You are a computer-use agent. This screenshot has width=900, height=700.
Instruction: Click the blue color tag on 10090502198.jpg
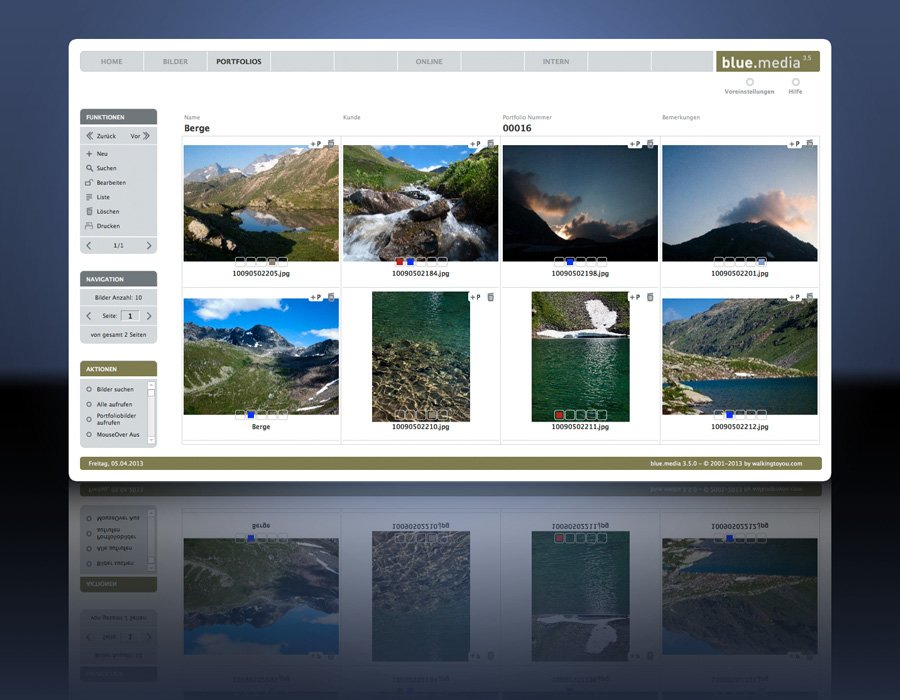point(570,262)
